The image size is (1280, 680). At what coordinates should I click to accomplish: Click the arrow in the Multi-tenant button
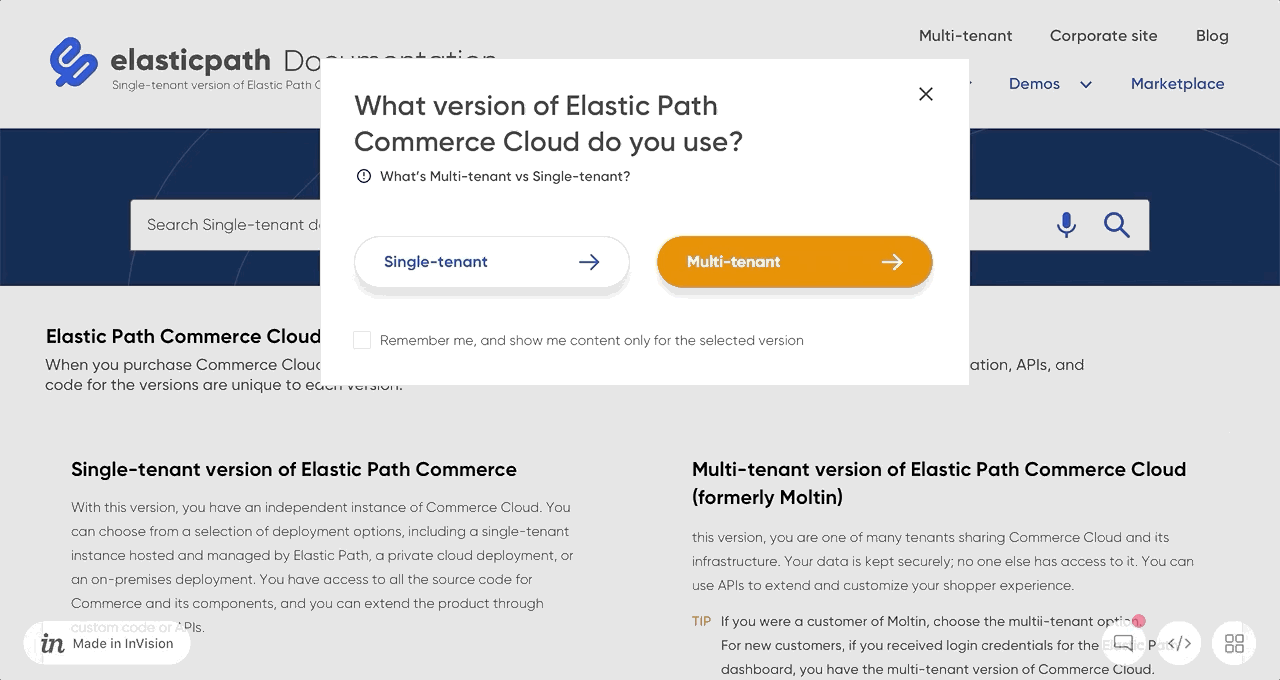[892, 262]
